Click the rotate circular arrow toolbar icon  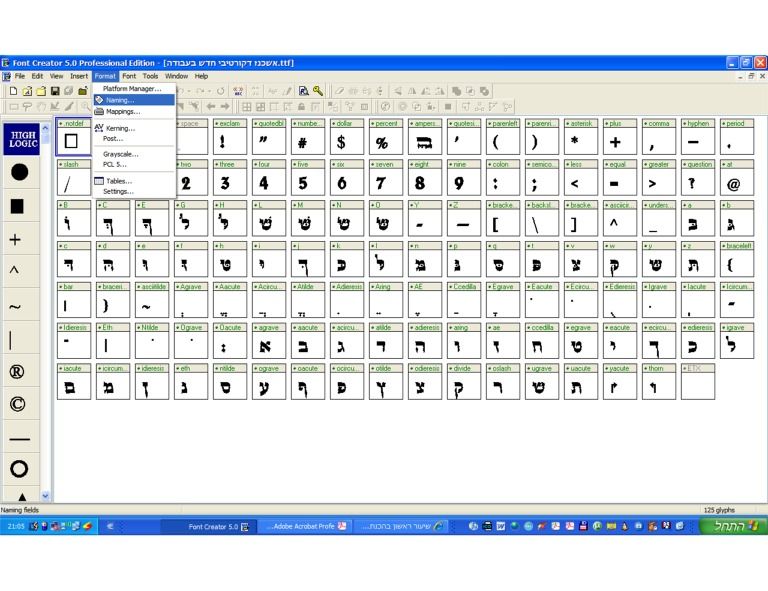point(221,91)
